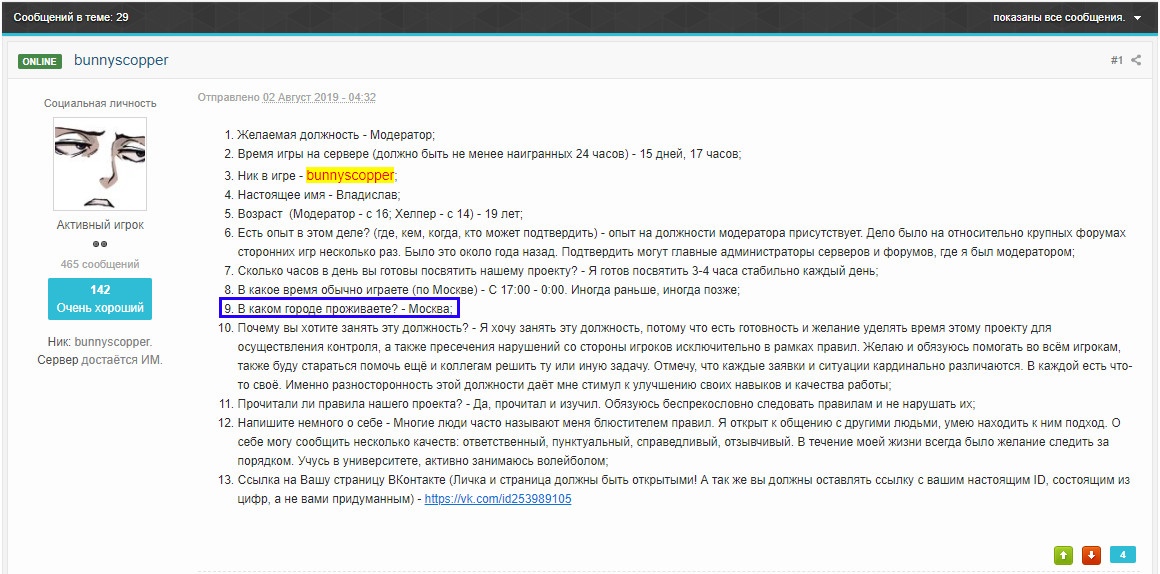Open the #1 post permalink
This screenshot has height=574, width=1160.
(x=1116, y=60)
